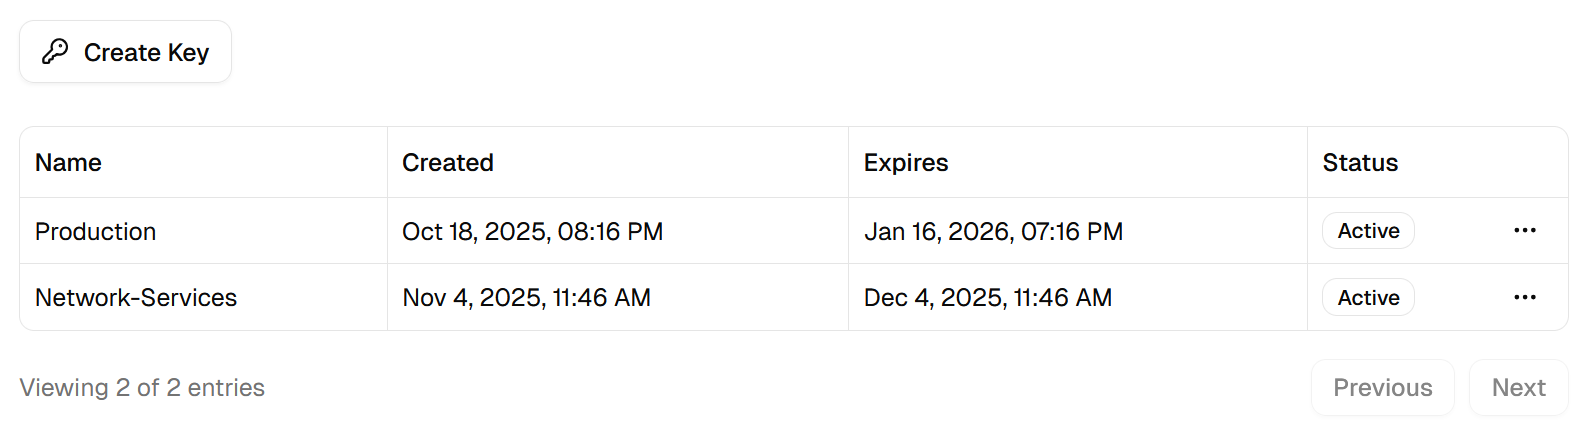
Task: Click the Created column header
Action: point(447,163)
